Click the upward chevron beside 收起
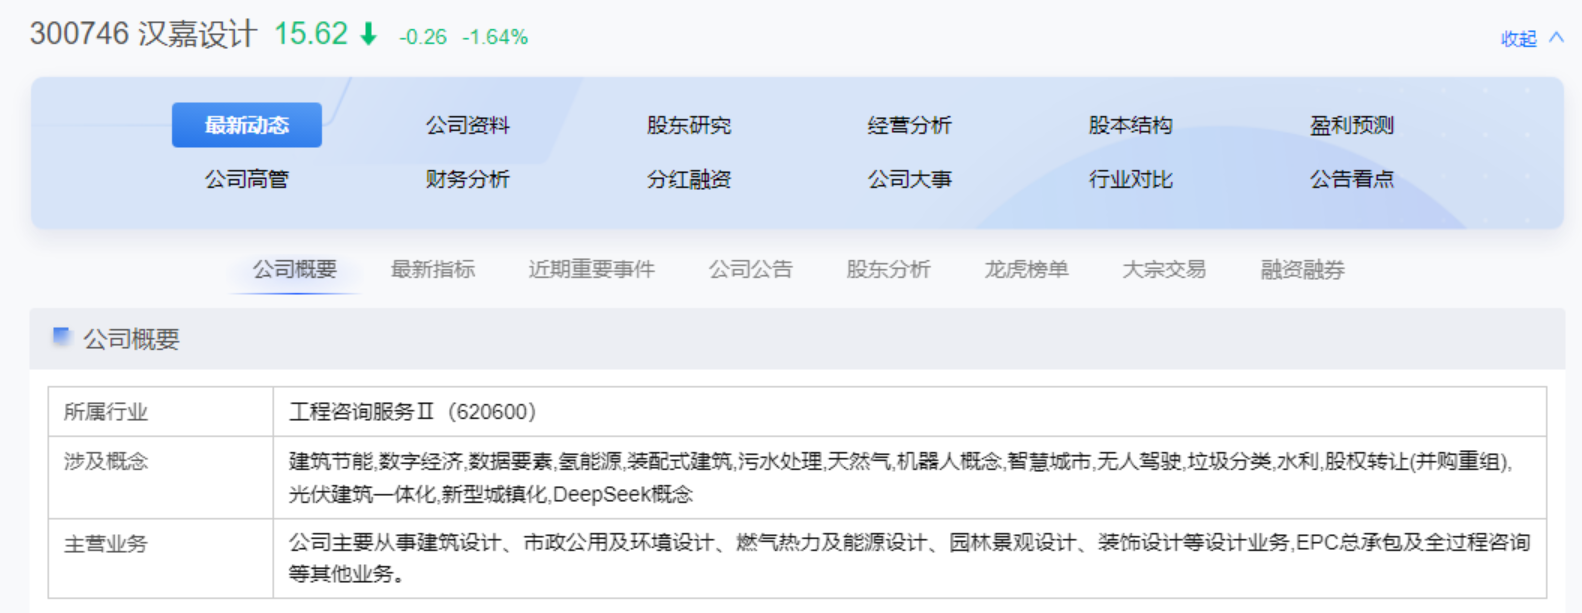Screen dimensions: 1582x613 [x=1556, y=37]
